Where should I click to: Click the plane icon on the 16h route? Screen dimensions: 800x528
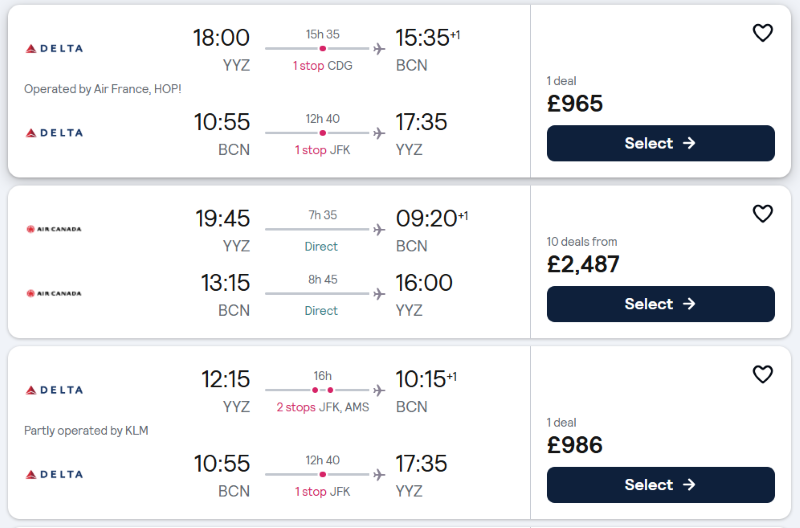[379, 390]
